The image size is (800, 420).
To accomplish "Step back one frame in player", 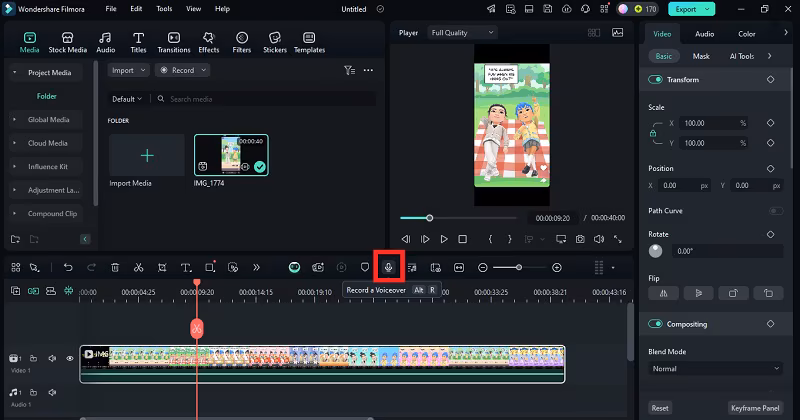I will tap(406, 239).
